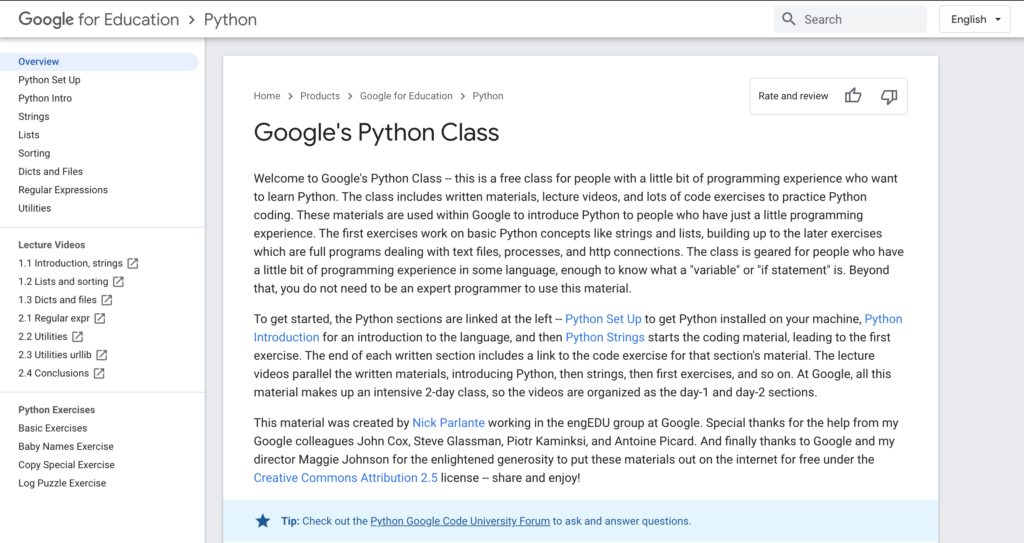Click the Python Exercises section heading
1024x543 pixels.
coord(57,410)
